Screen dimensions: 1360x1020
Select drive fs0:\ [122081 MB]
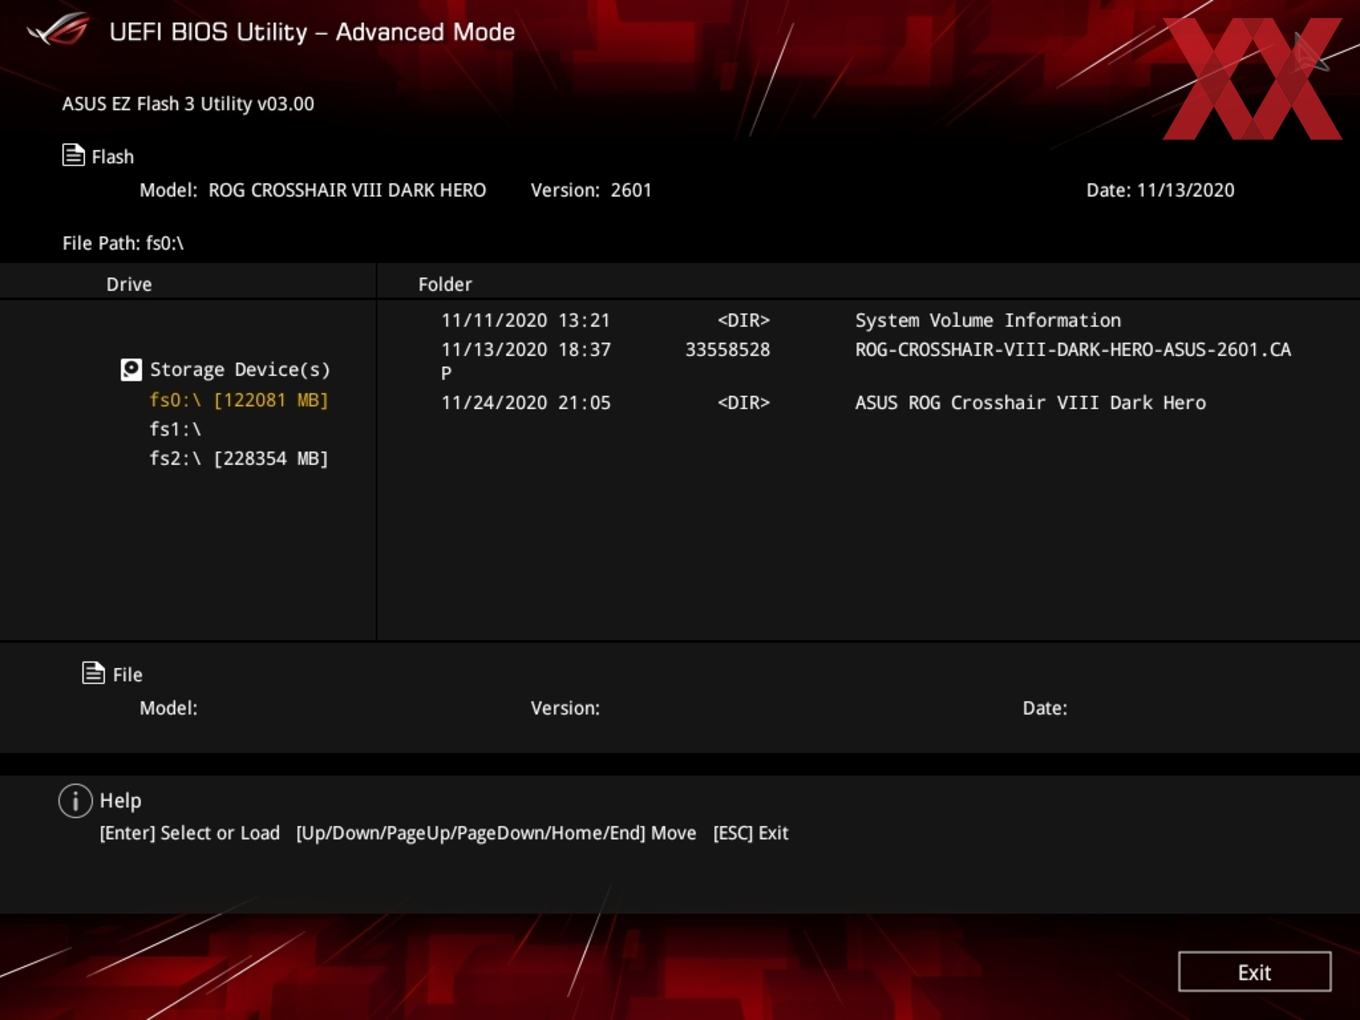[x=239, y=400]
